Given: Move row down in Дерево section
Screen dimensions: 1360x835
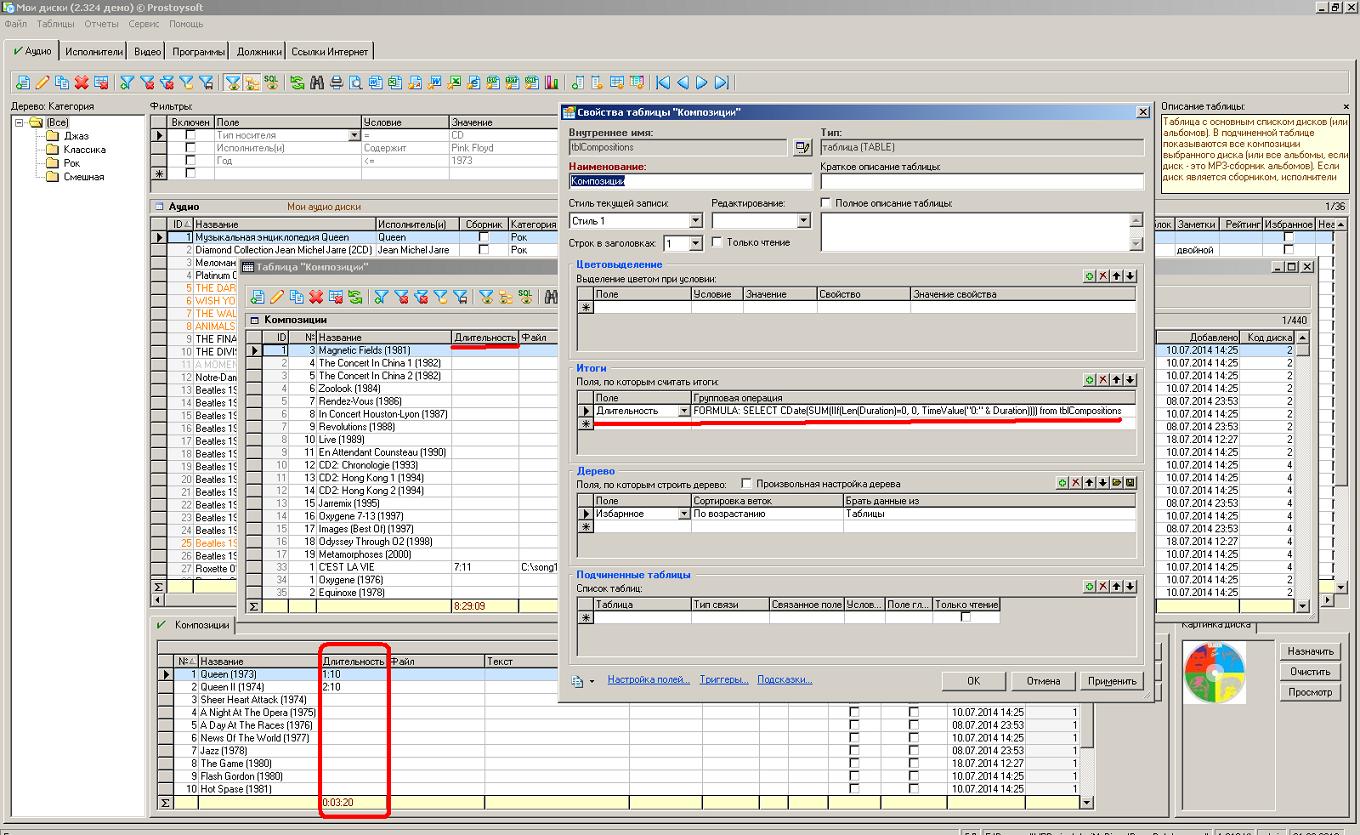Looking at the screenshot, I should (x=1103, y=482).
